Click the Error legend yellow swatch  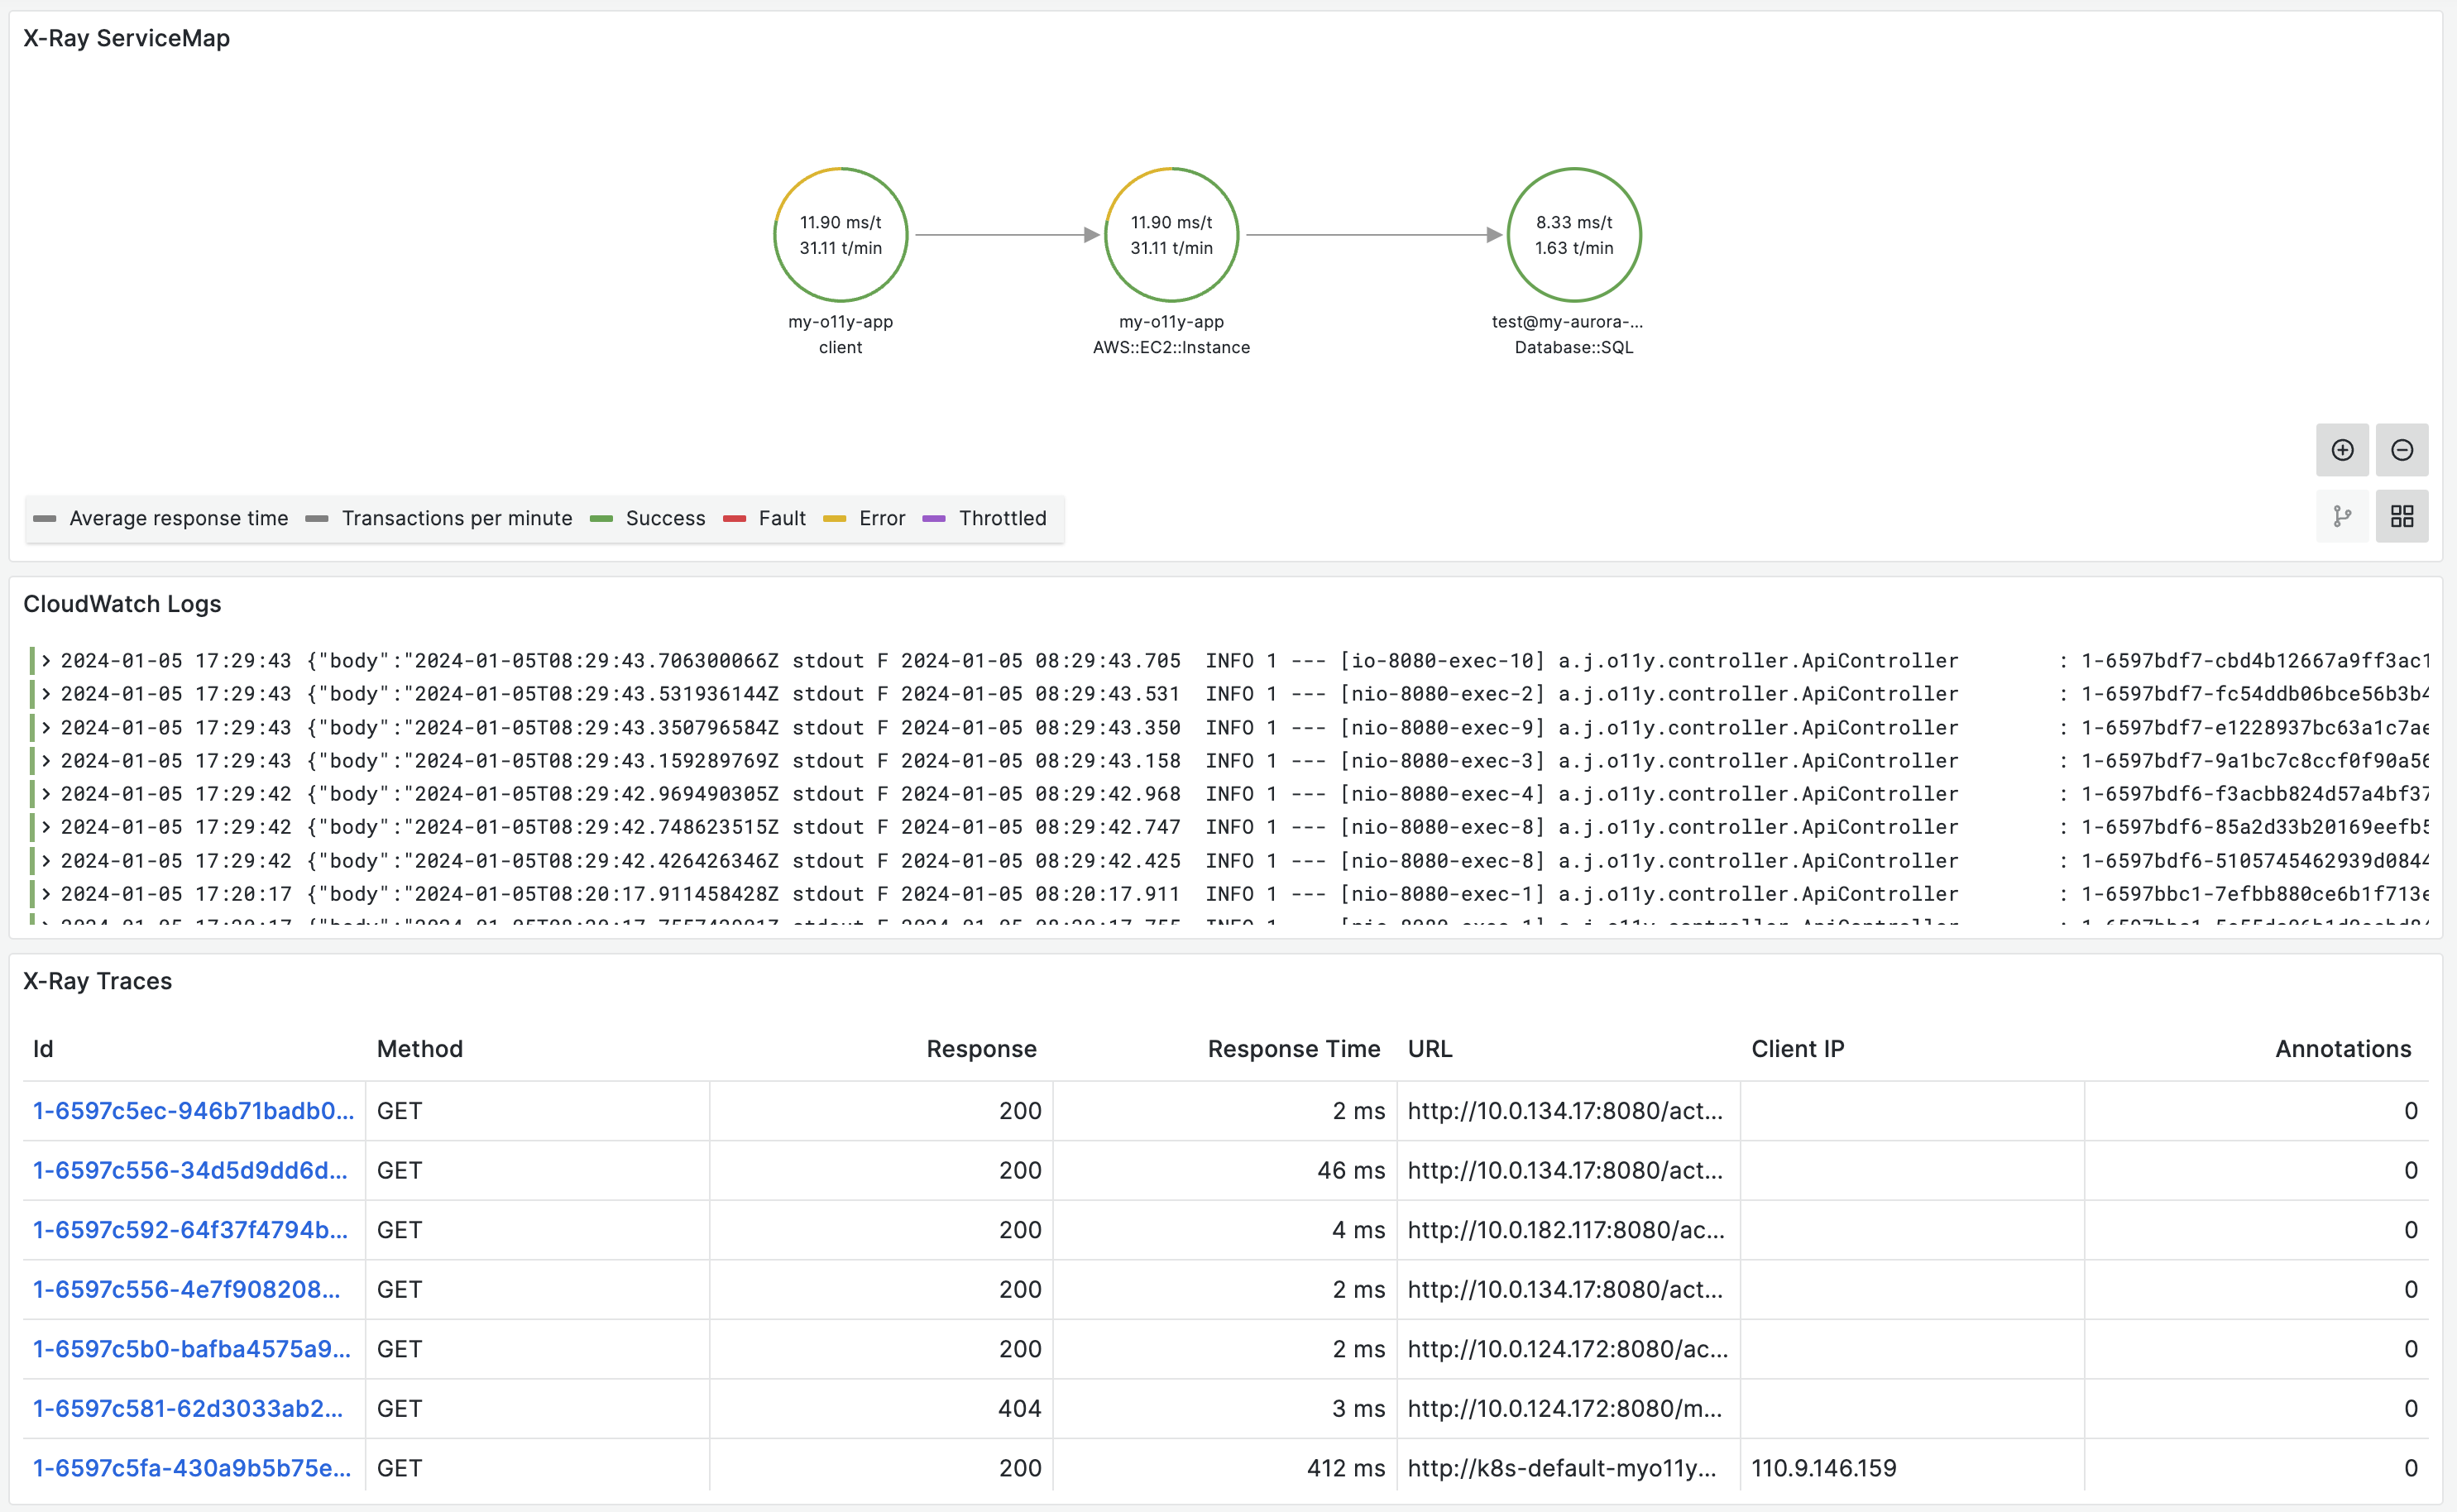[834, 518]
